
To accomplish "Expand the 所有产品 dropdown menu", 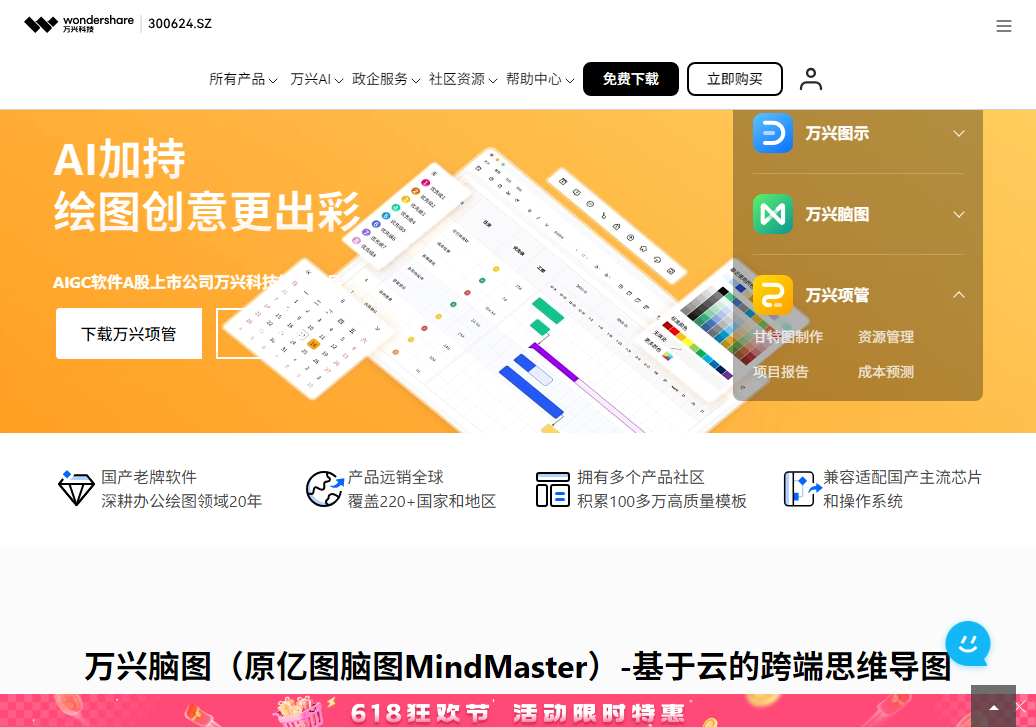I will [x=243, y=79].
